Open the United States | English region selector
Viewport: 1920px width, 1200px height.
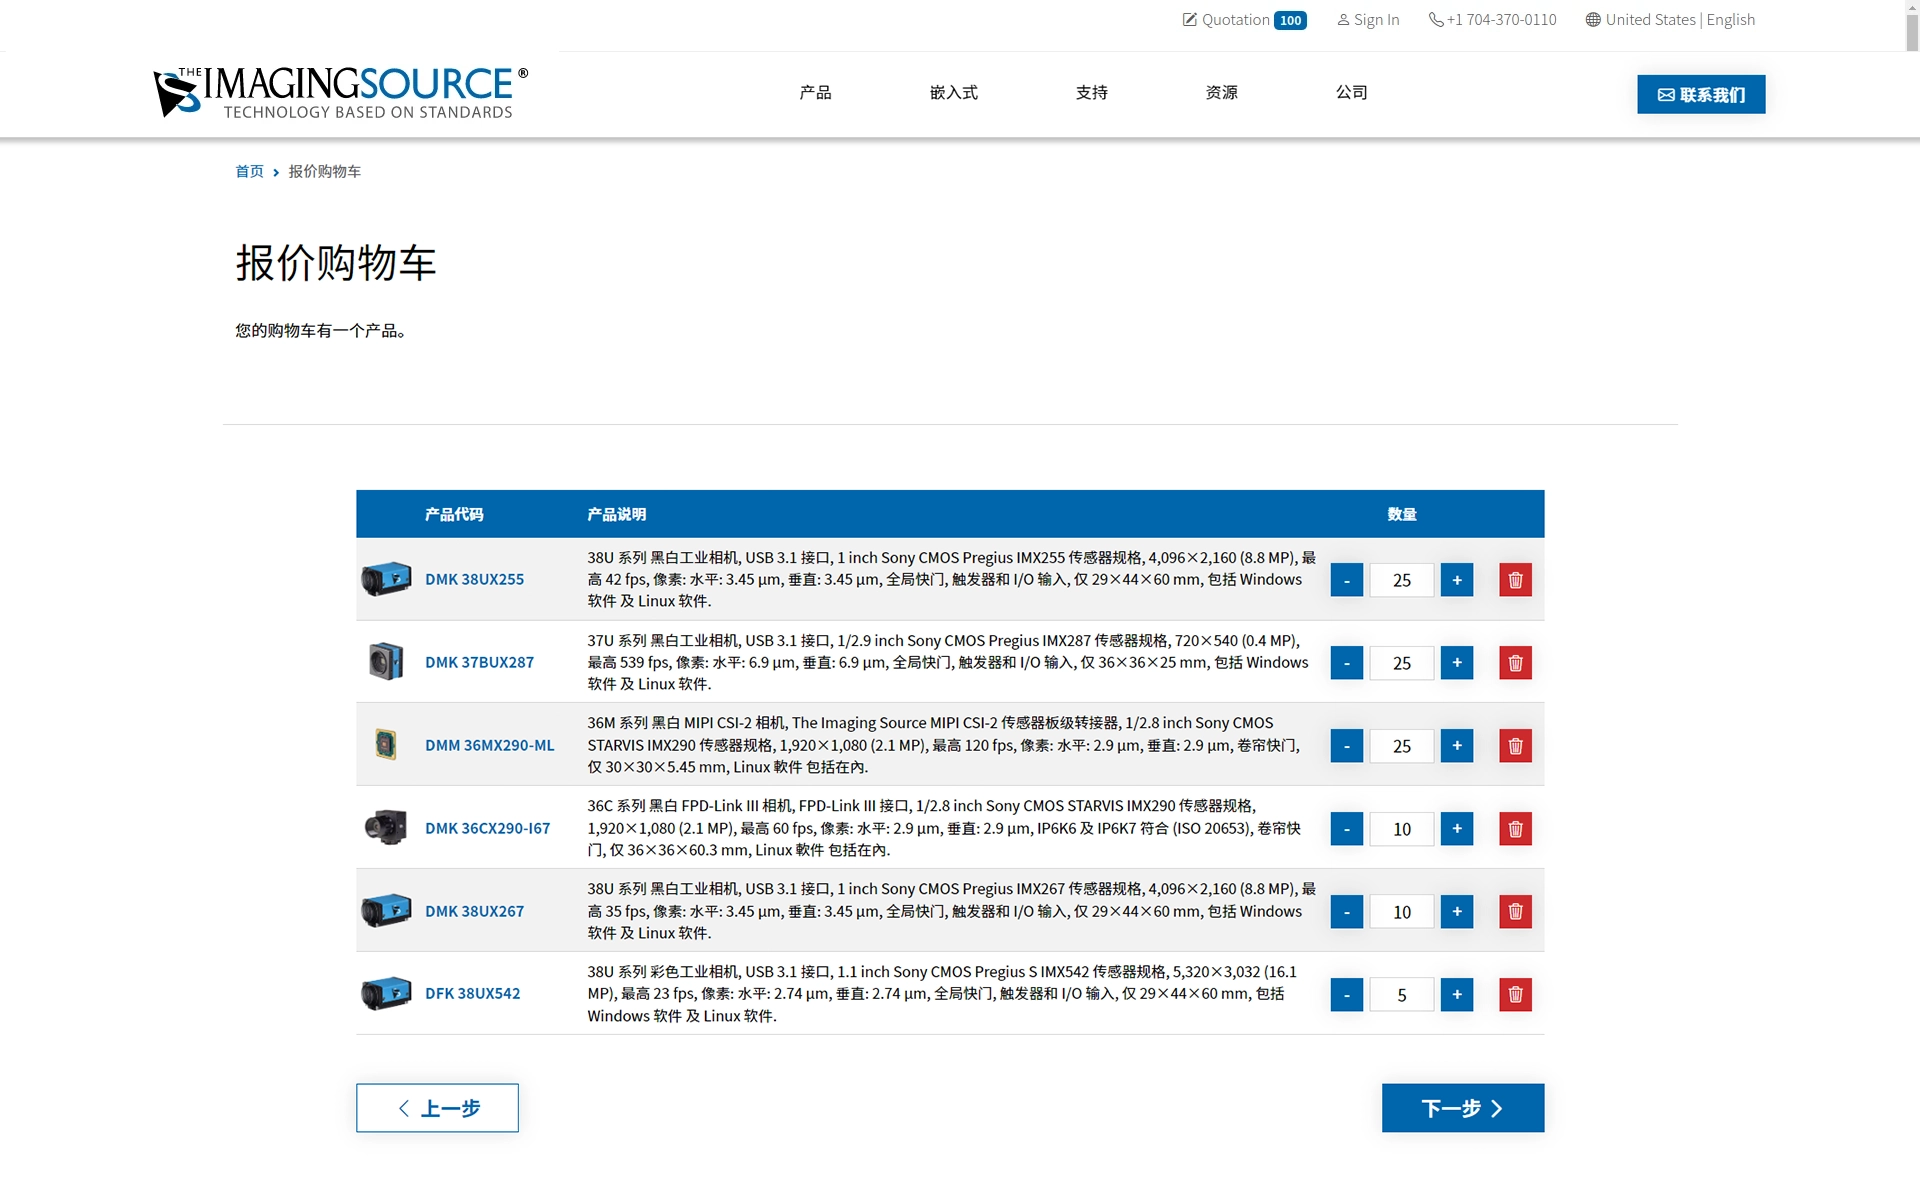click(x=1669, y=19)
